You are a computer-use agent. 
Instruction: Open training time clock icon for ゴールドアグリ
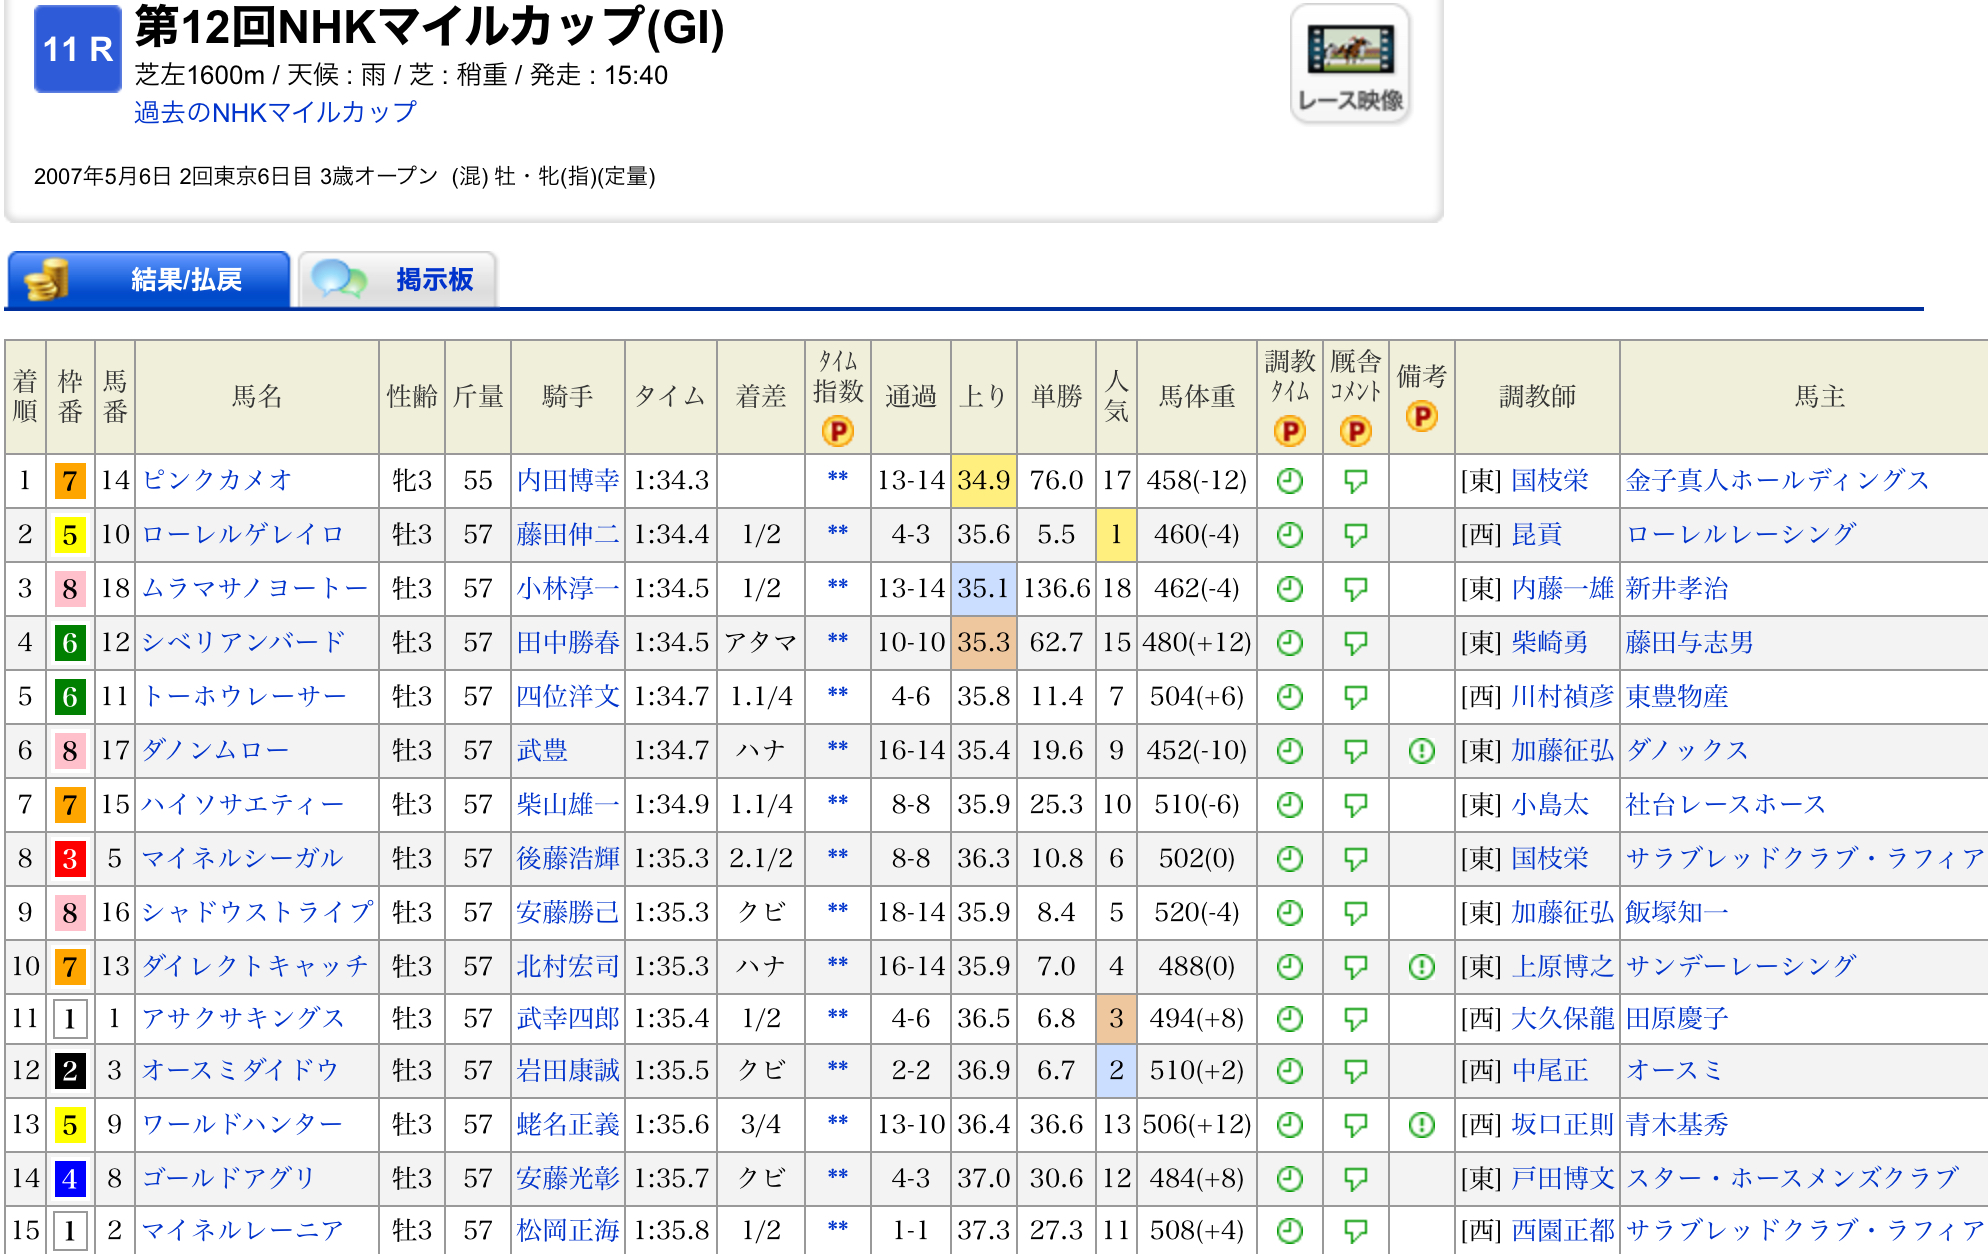pos(1290,1179)
